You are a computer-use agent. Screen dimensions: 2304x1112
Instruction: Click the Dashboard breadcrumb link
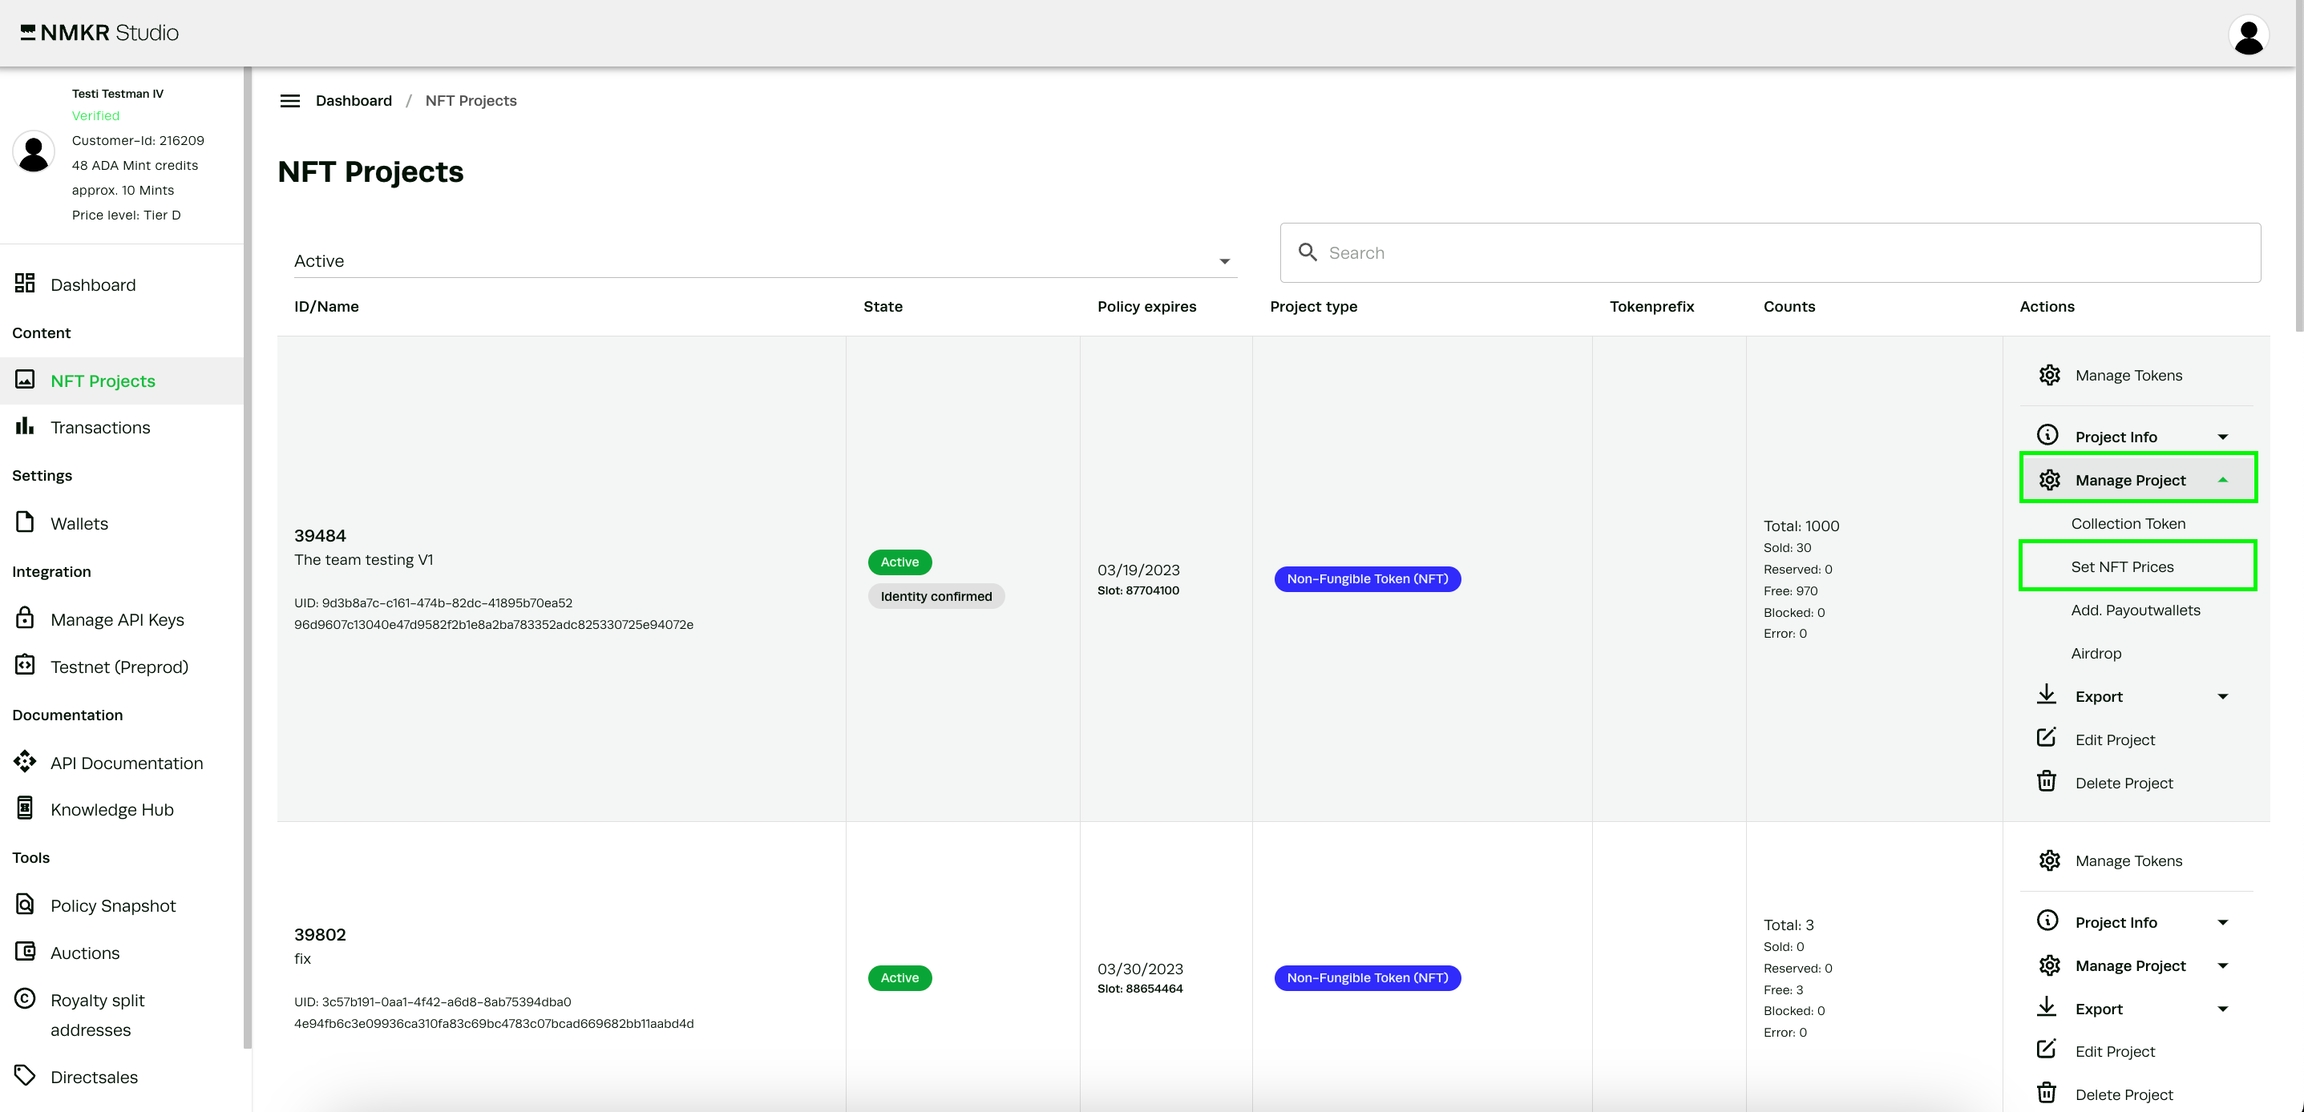[x=354, y=101]
